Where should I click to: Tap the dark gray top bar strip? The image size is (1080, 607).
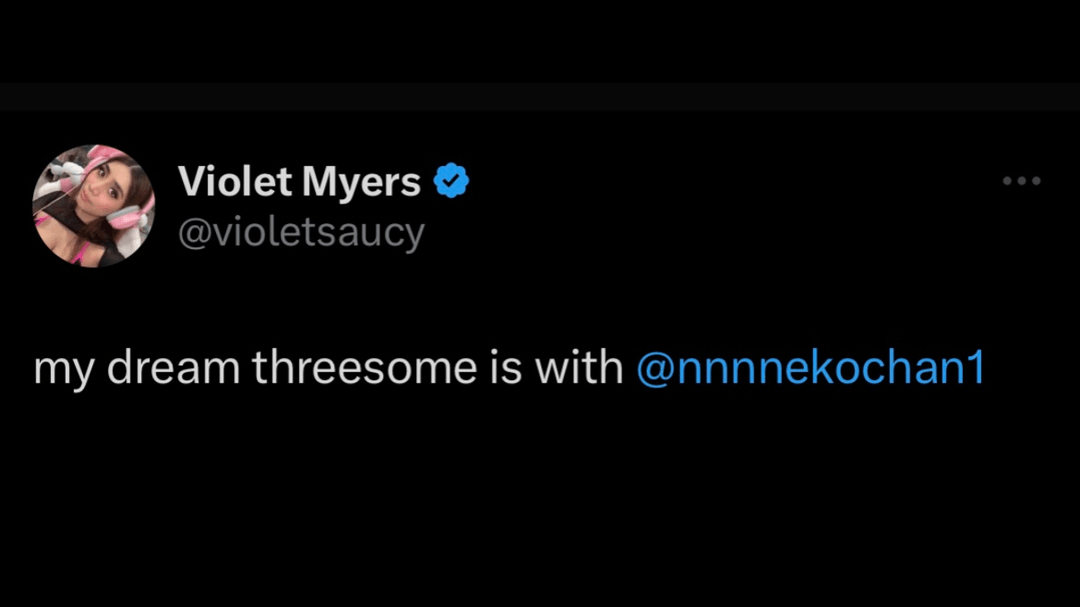click(x=540, y=97)
